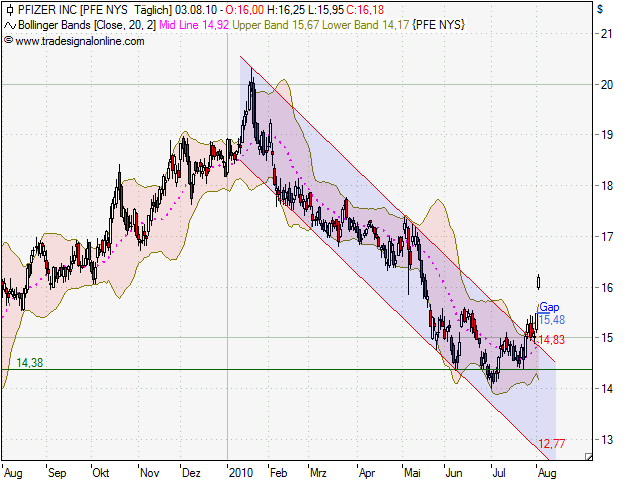Viewport: 640px width, 480px height.
Task: Click the Sep timeline label
Action: (57, 473)
